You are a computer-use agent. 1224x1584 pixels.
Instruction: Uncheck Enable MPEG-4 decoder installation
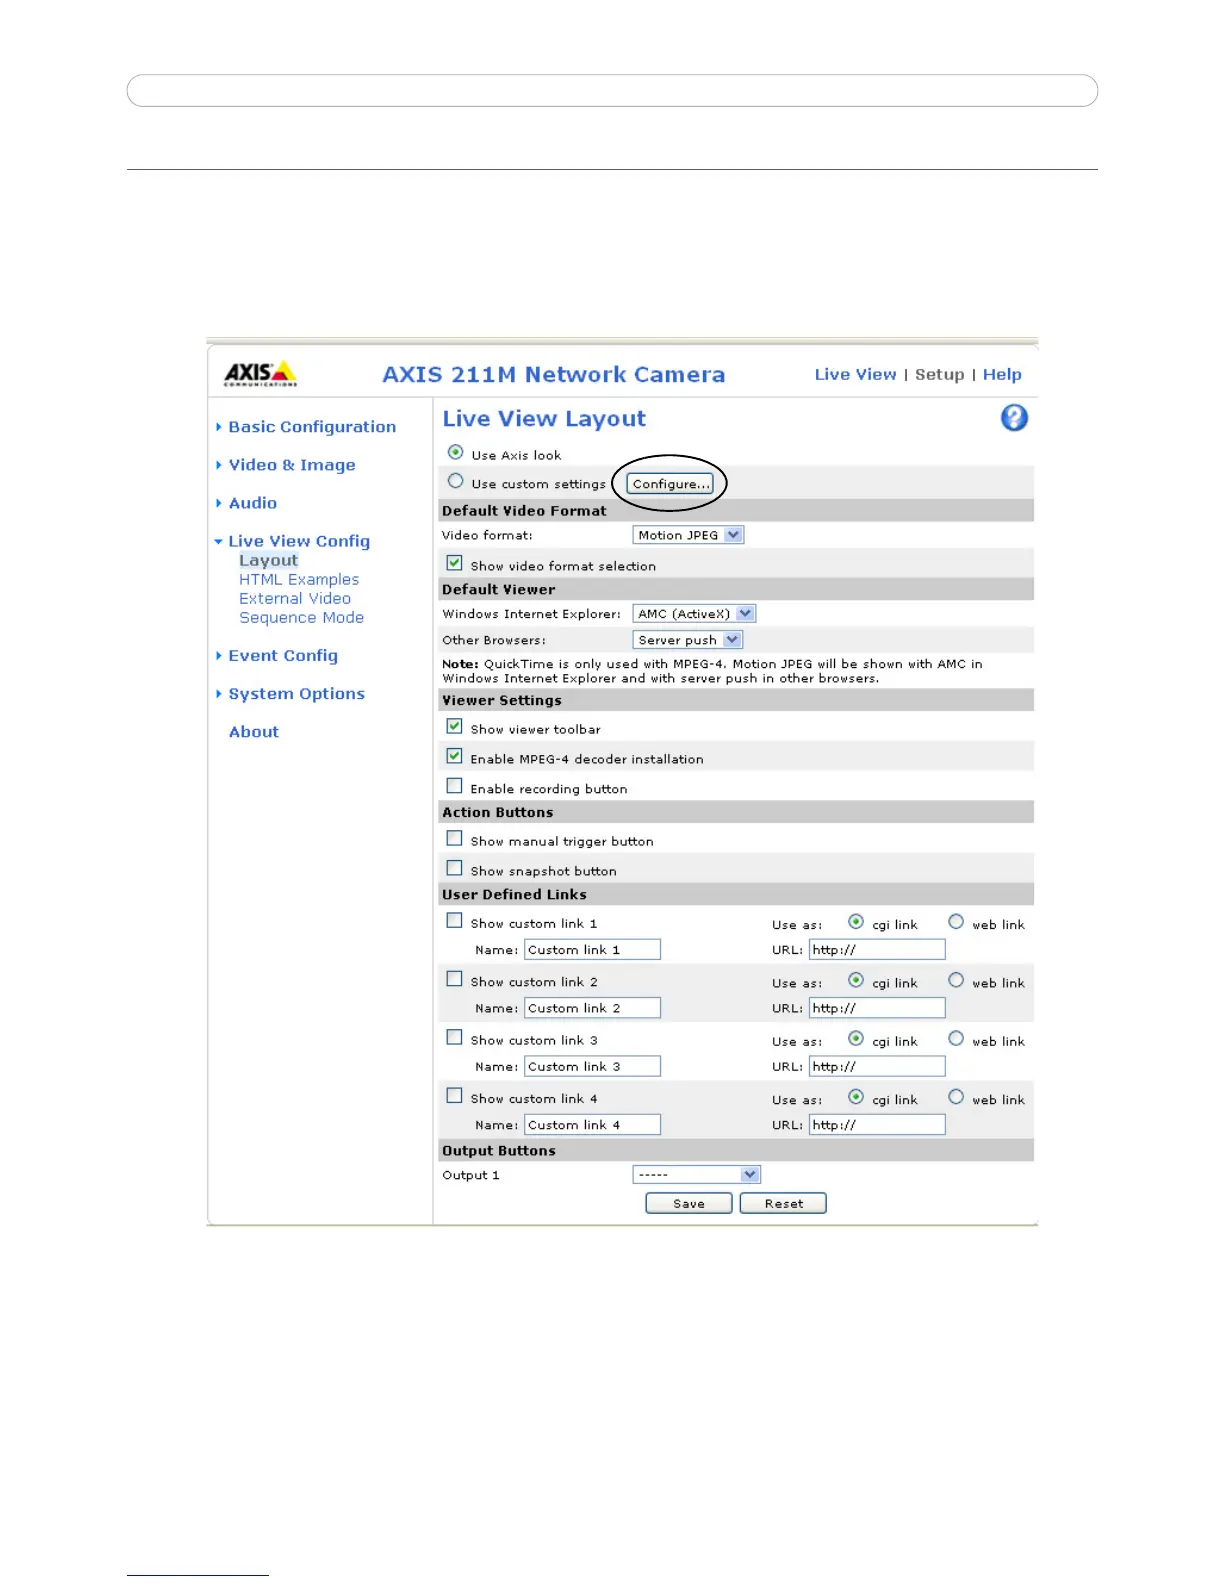(455, 756)
